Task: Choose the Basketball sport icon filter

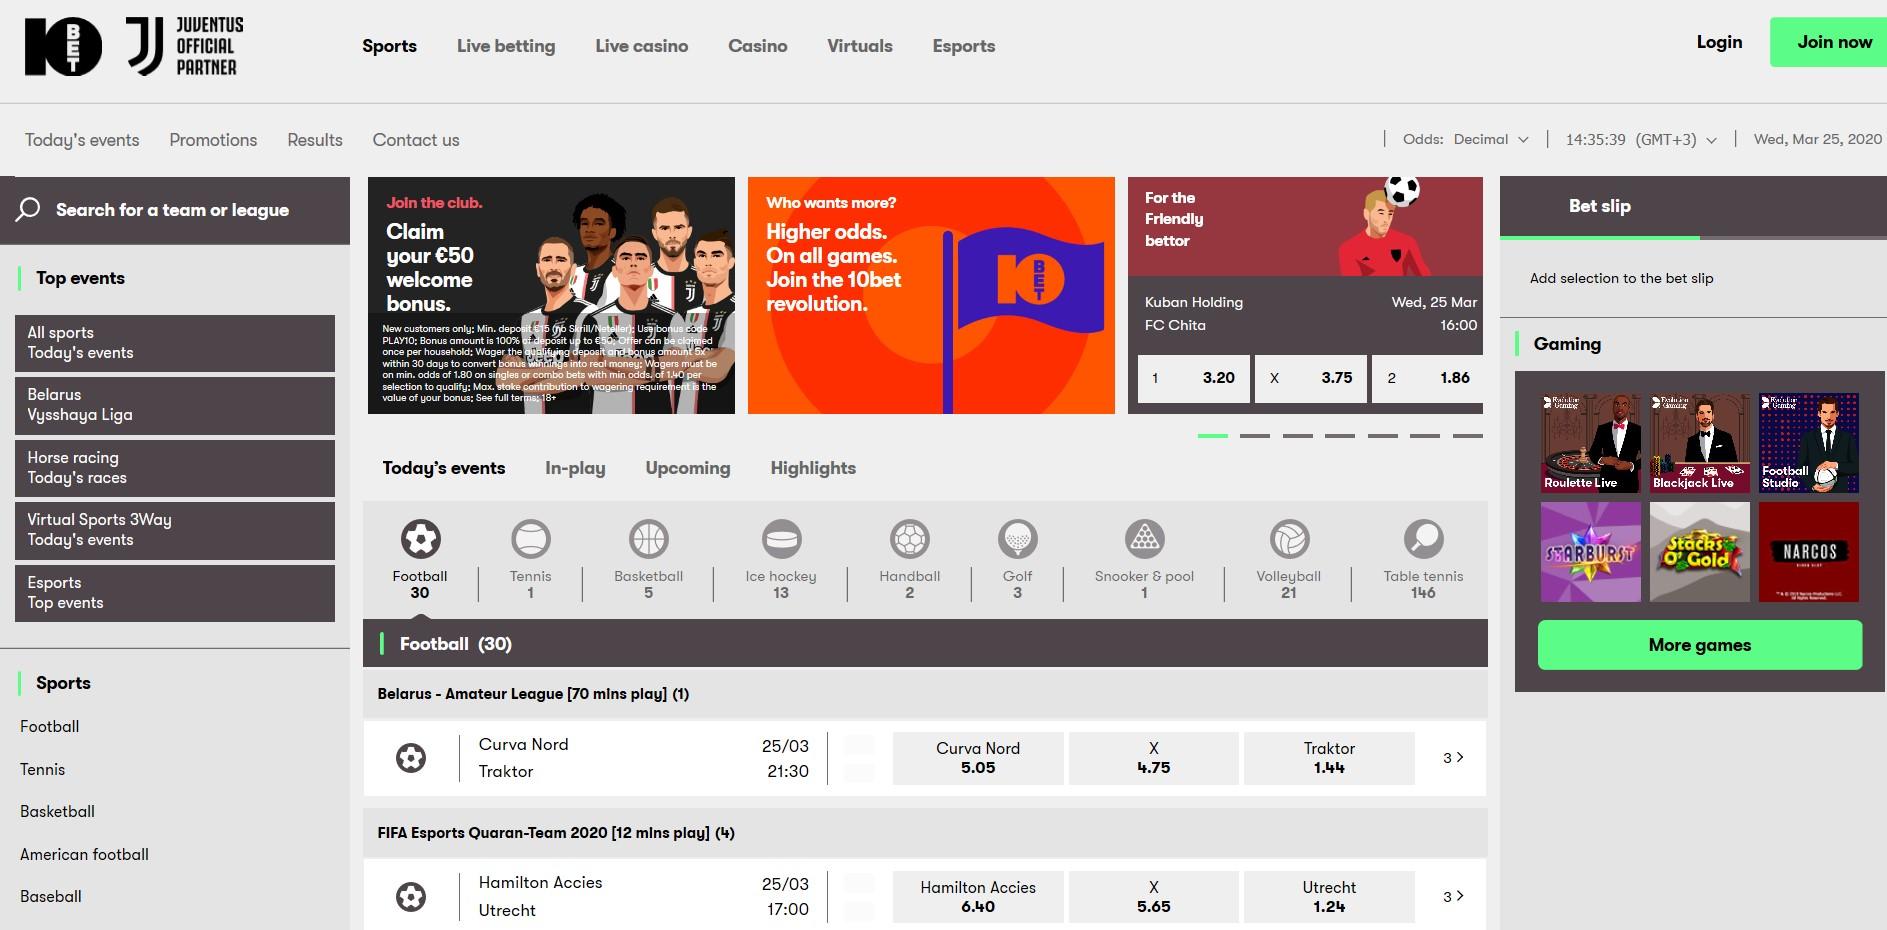Action: (648, 540)
